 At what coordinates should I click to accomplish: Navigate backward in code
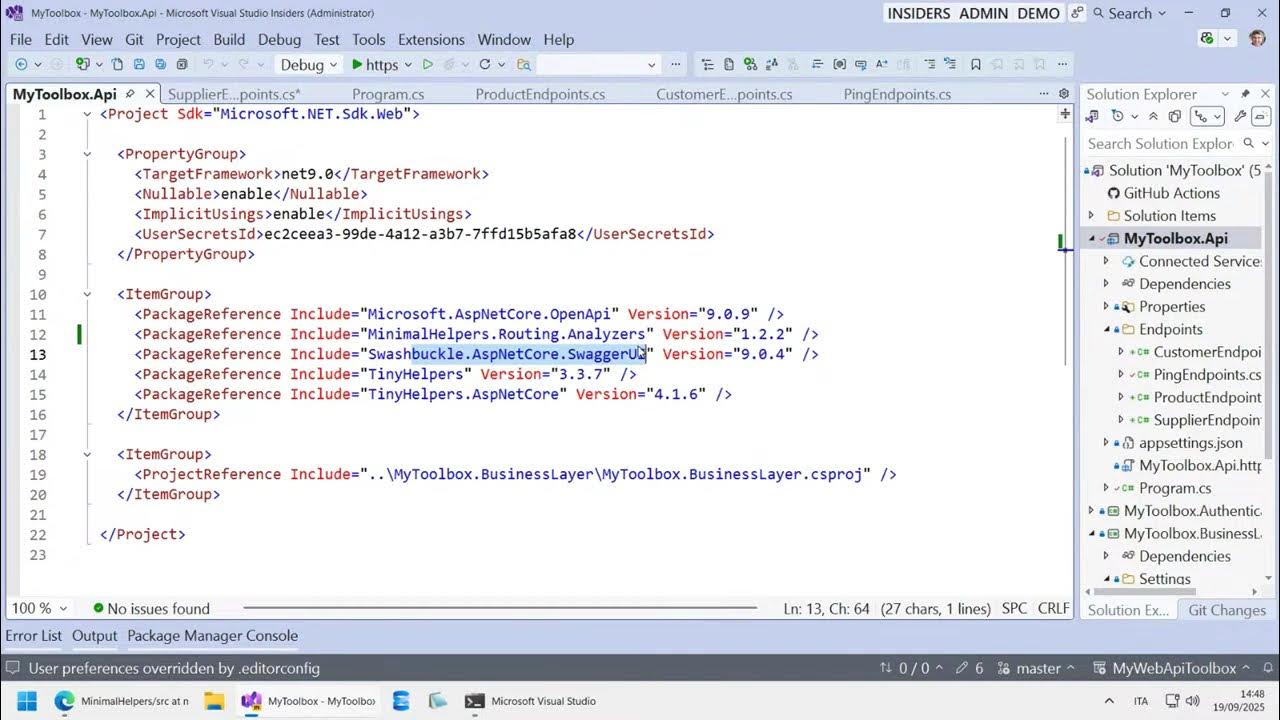tap(20, 64)
